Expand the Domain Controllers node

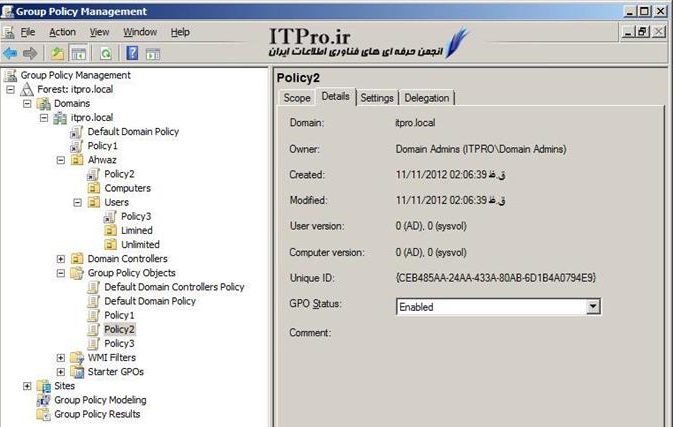tap(61, 259)
